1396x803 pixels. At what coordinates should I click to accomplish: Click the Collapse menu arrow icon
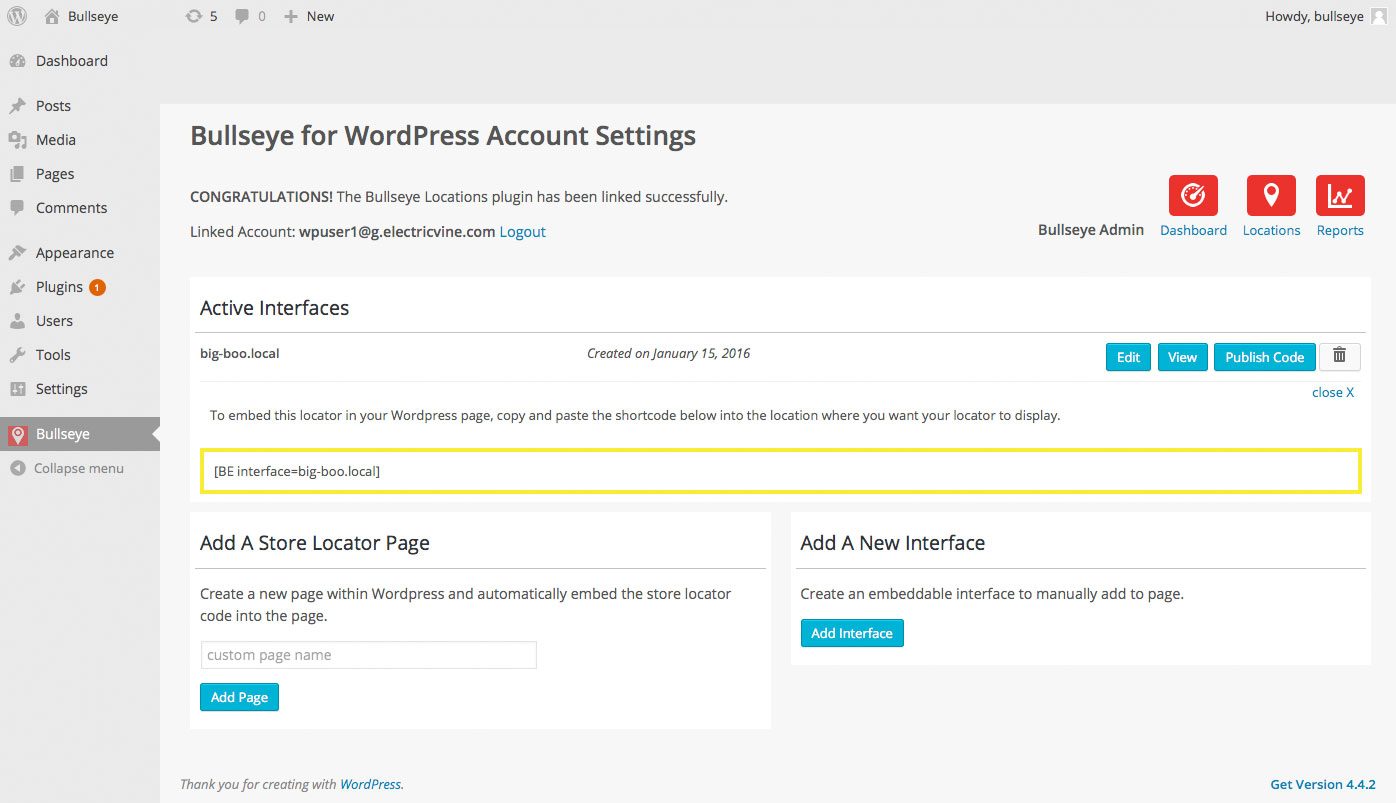click(x=17, y=468)
